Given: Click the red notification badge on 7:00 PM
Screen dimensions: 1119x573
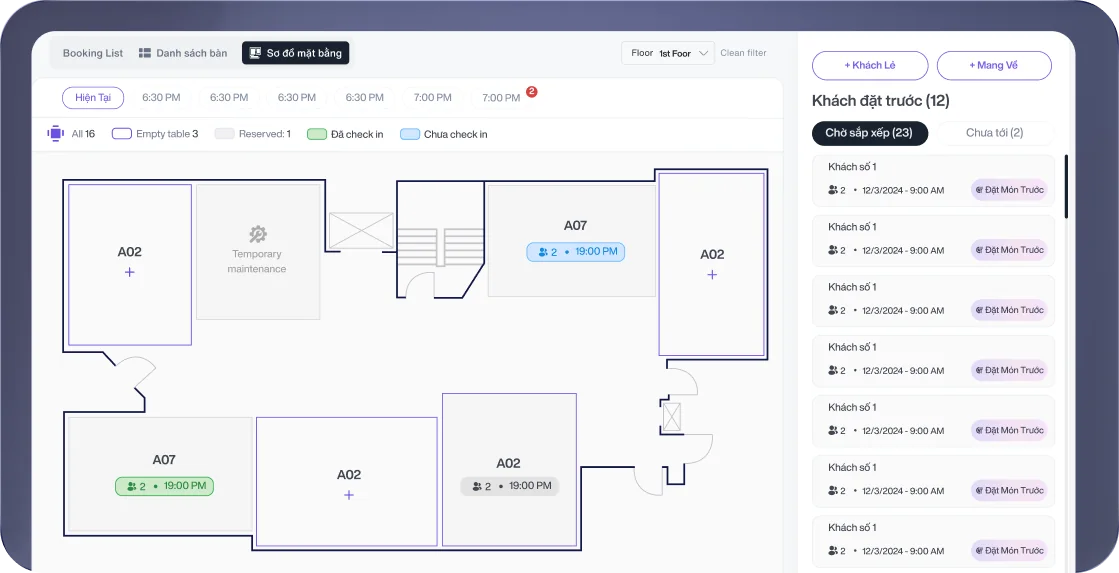Looking at the screenshot, I should tap(532, 91).
